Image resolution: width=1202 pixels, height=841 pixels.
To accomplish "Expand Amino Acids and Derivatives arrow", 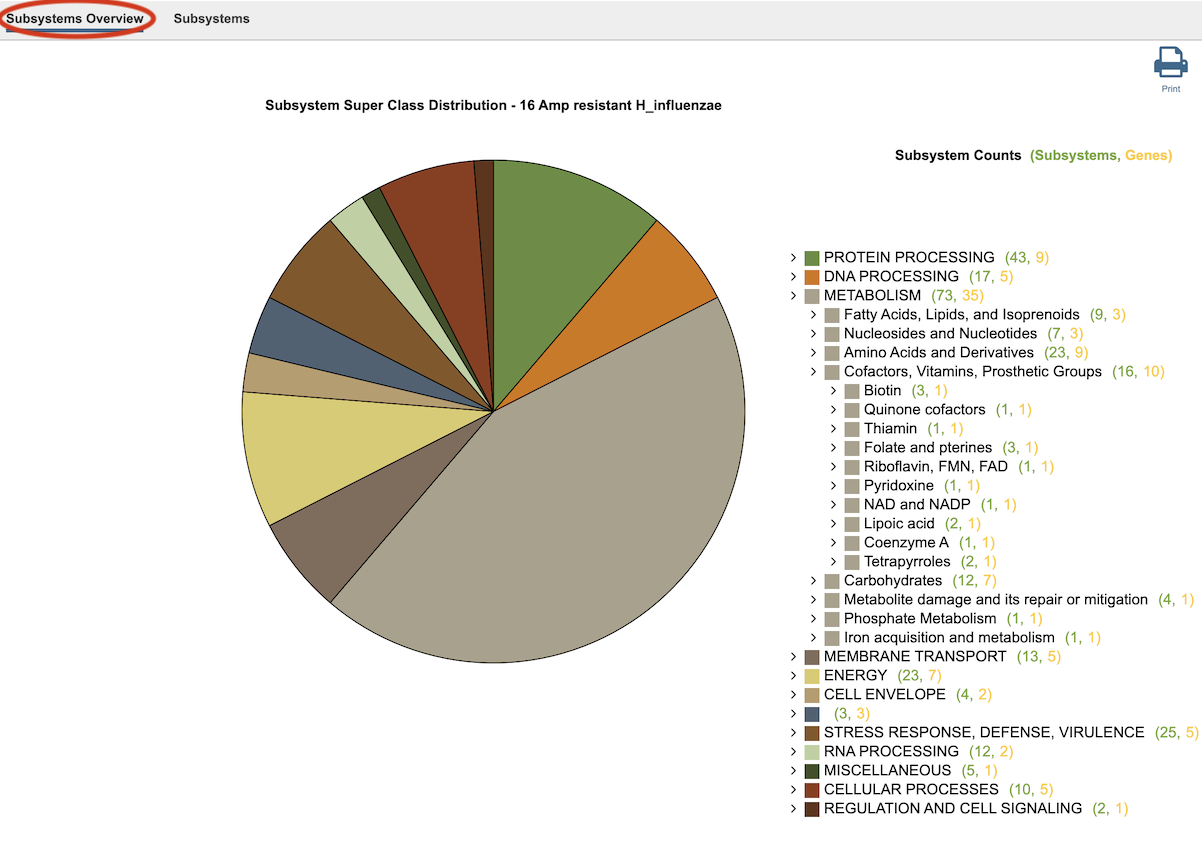I will pos(813,352).
